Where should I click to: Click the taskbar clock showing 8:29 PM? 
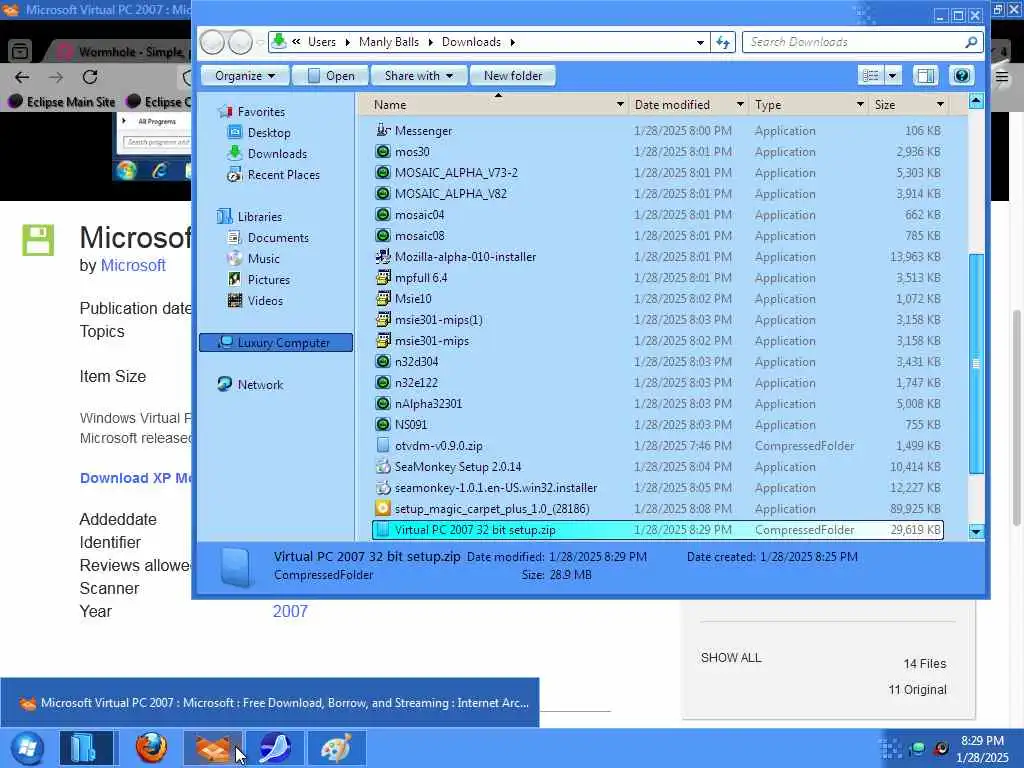tap(982, 741)
